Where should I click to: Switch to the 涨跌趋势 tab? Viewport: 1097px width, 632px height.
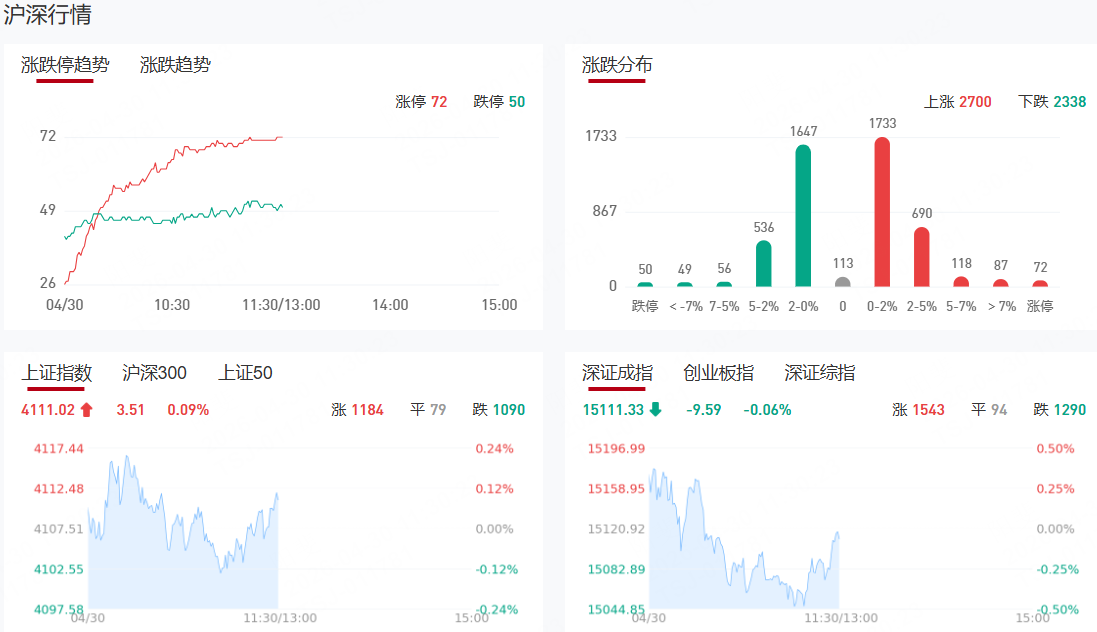pos(175,65)
